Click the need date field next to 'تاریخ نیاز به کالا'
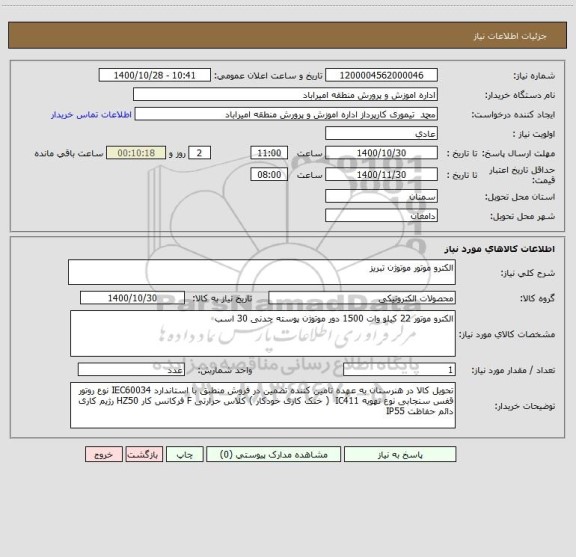 click(x=132, y=298)
